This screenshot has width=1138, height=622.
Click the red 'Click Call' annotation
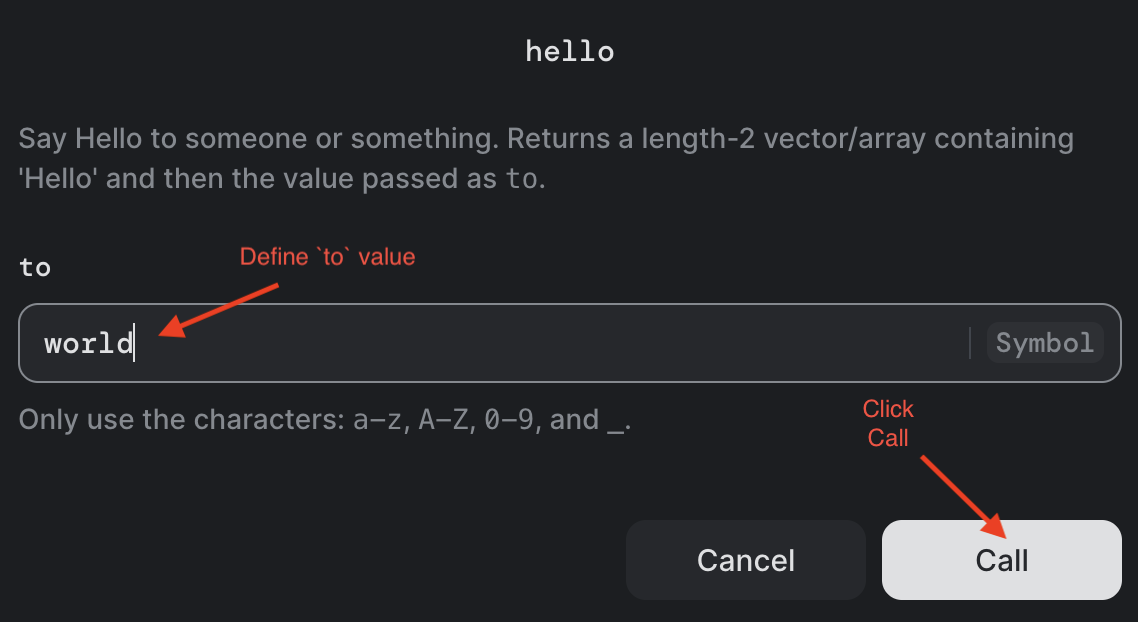[x=887, y=423]
